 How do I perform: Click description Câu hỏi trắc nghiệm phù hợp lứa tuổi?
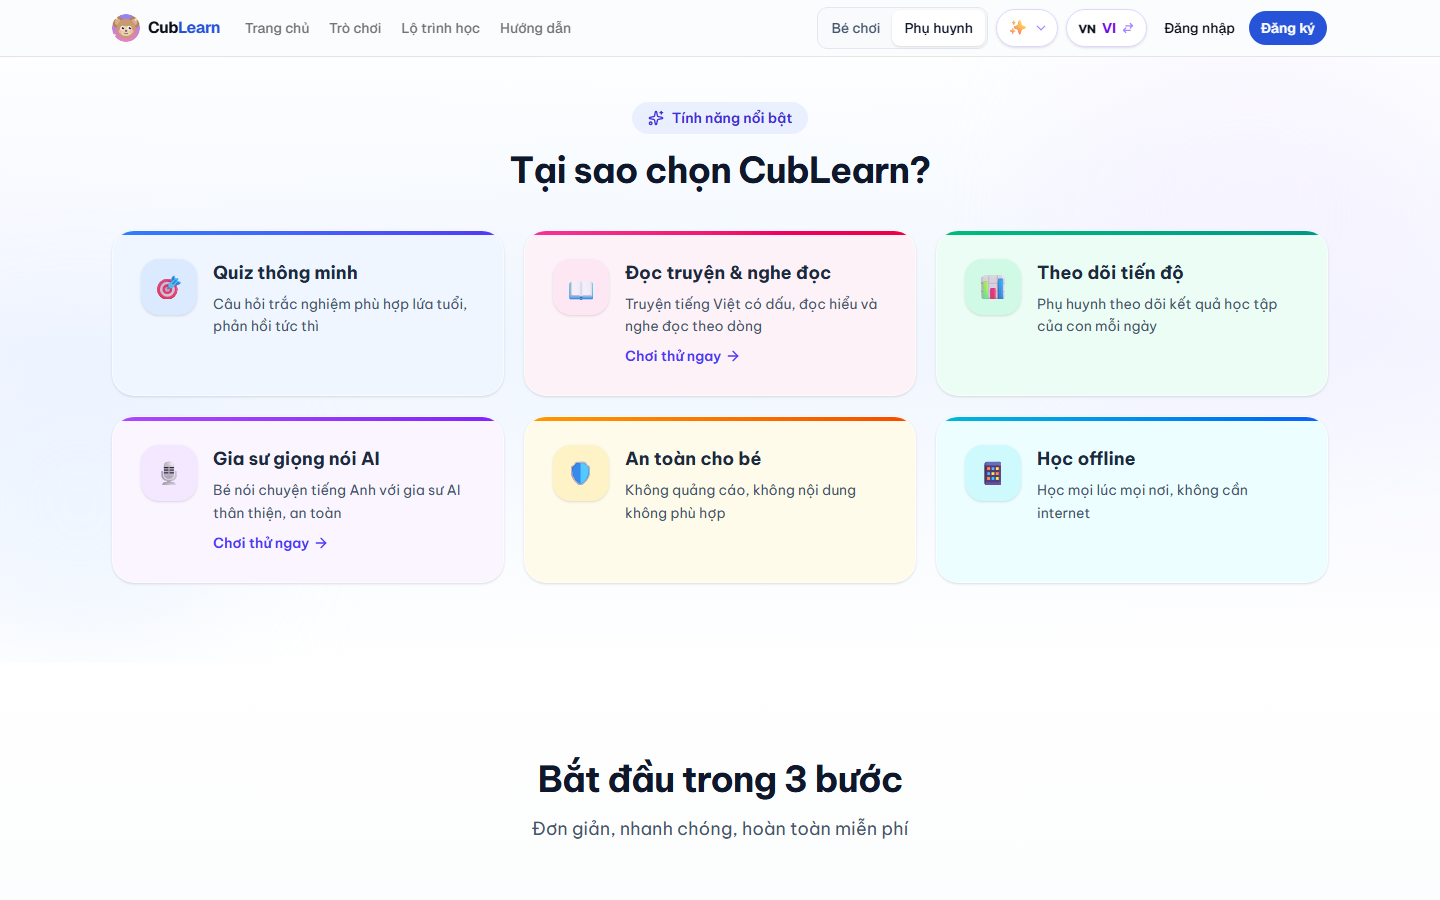click(340, 315)
